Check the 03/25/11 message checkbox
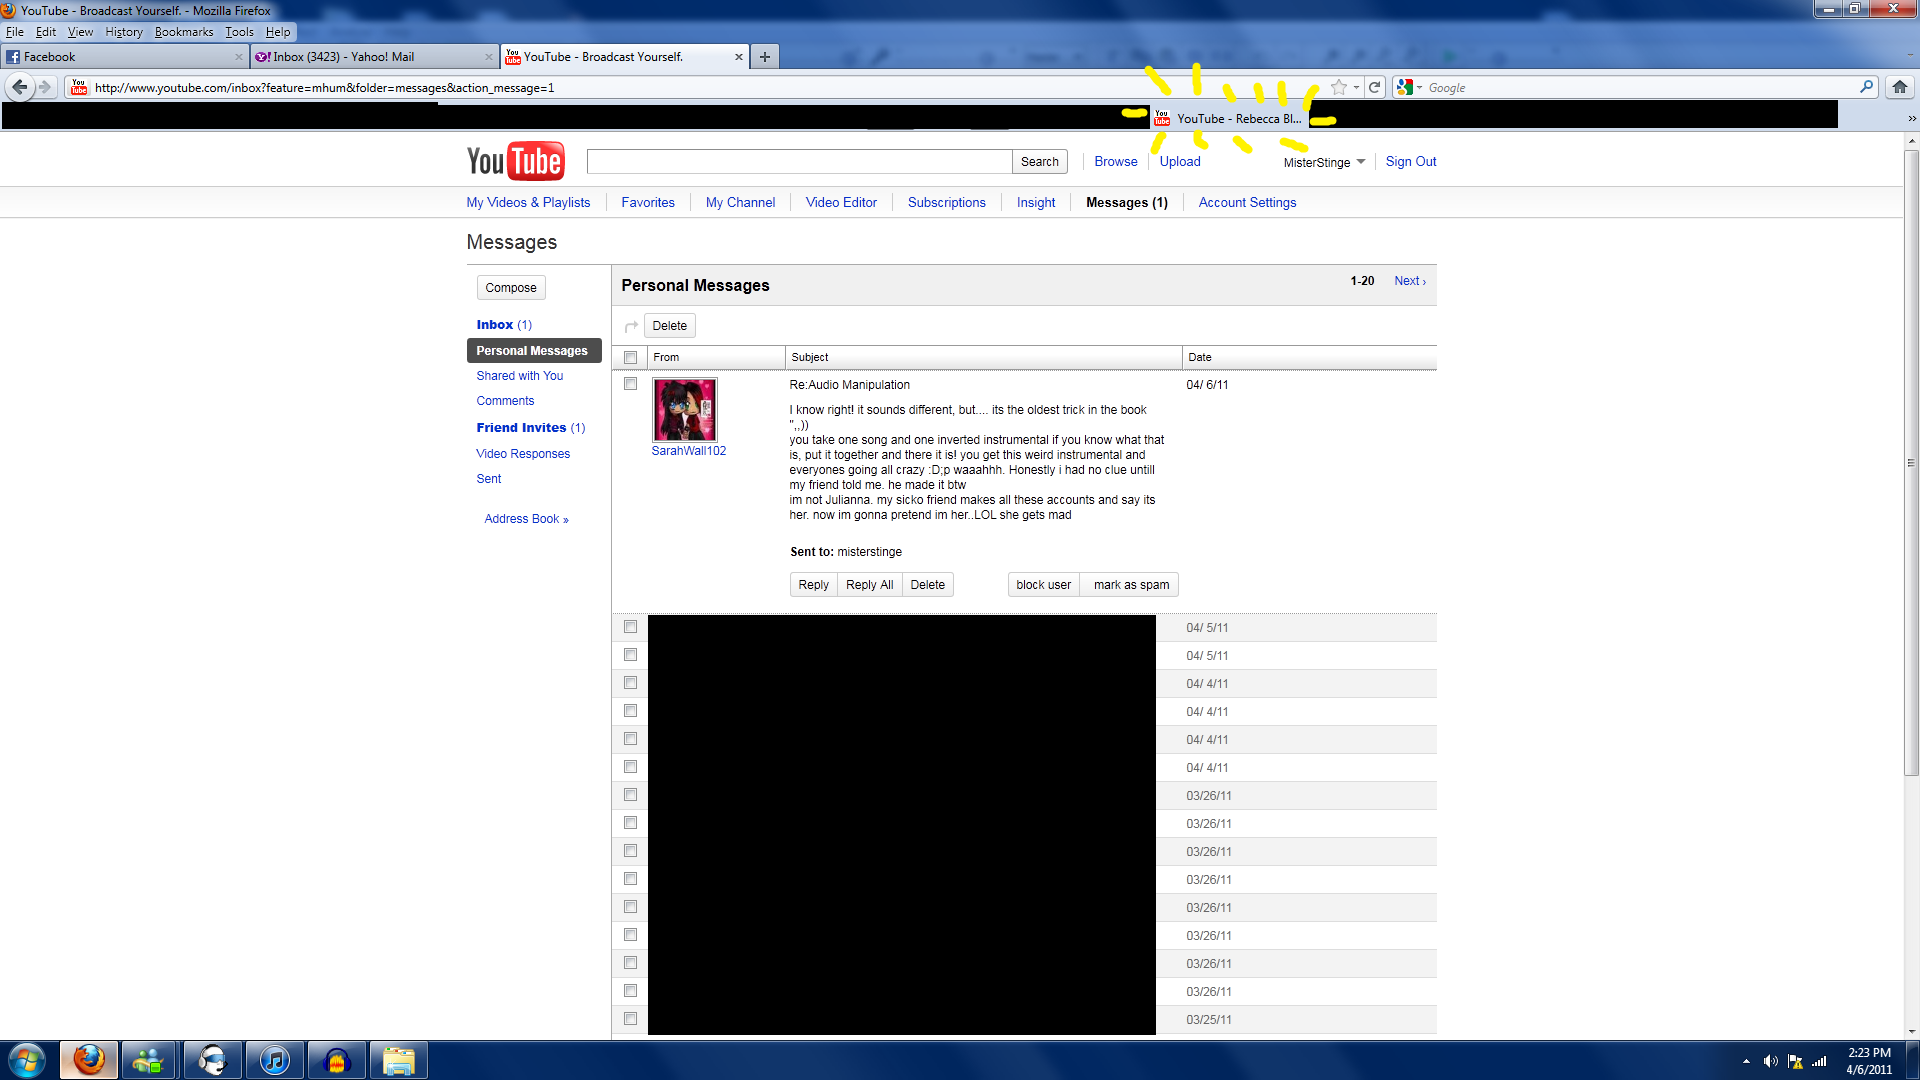The height and width of the screenshot is (1080, 1920). (630, 1019)
